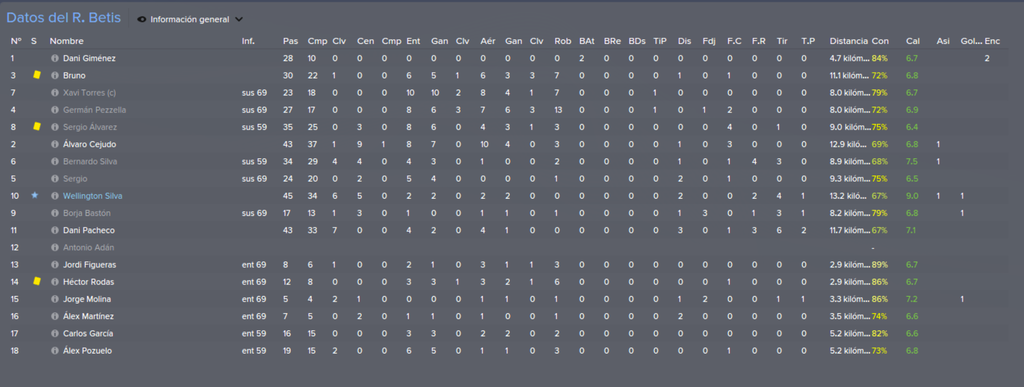Screen dimensions: 1024x387
Task: Open Wellington Silva player profile
Action: click(x=93, y=196)
